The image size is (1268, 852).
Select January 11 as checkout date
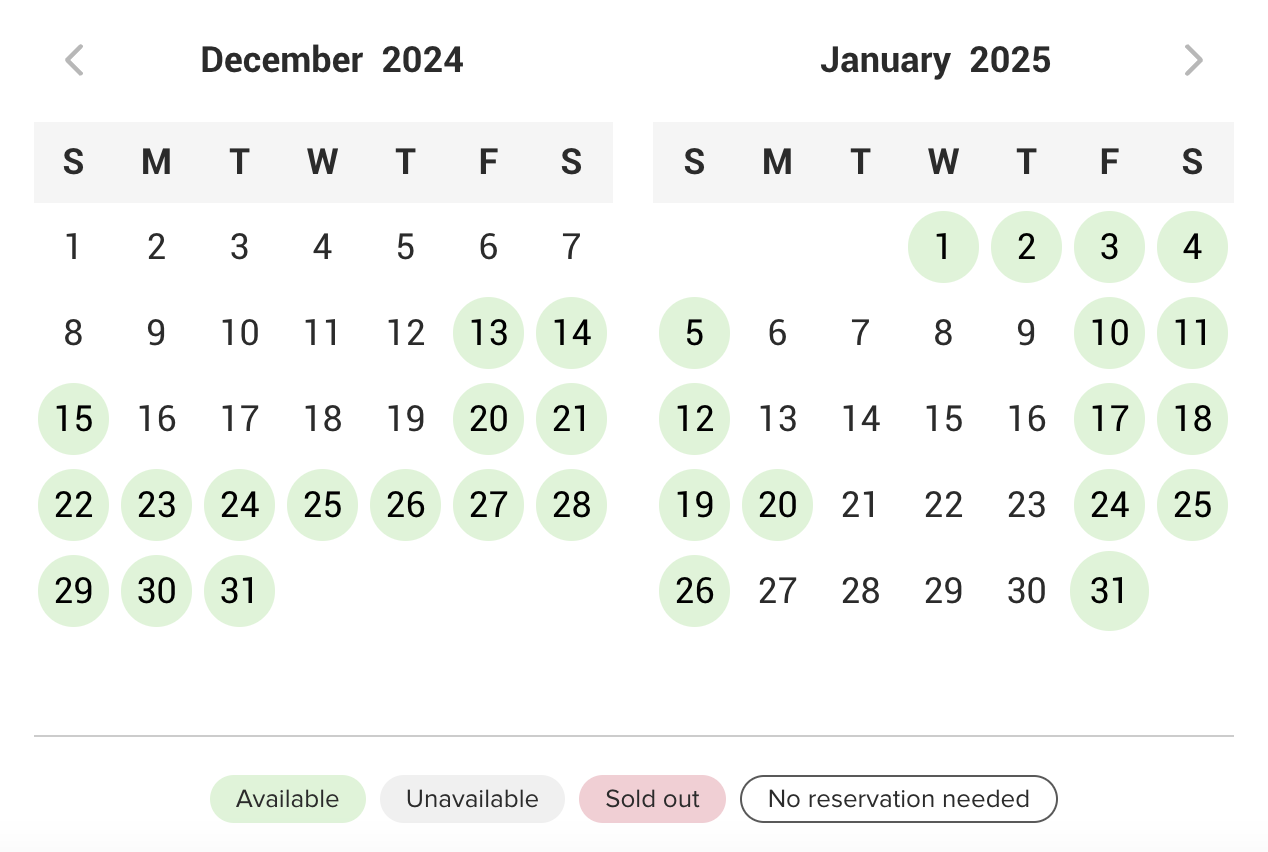pyautogui.click(x=1192, y=333)
